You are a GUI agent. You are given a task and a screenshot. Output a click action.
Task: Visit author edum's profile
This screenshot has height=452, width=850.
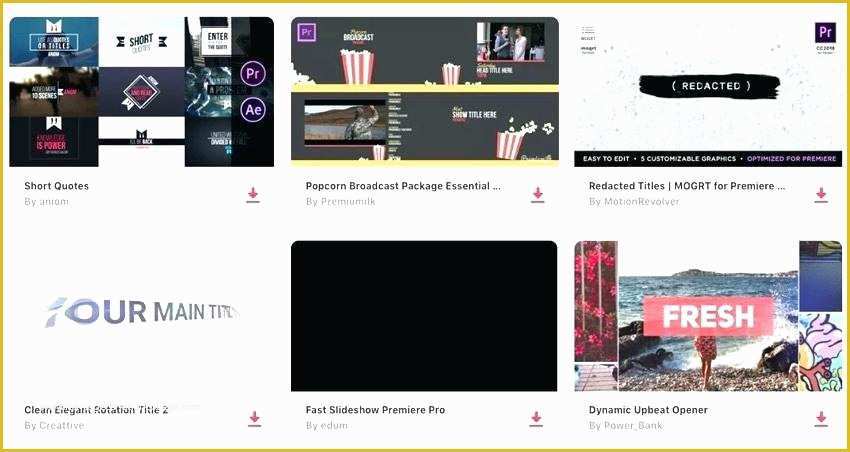click(x=327, y=426)
